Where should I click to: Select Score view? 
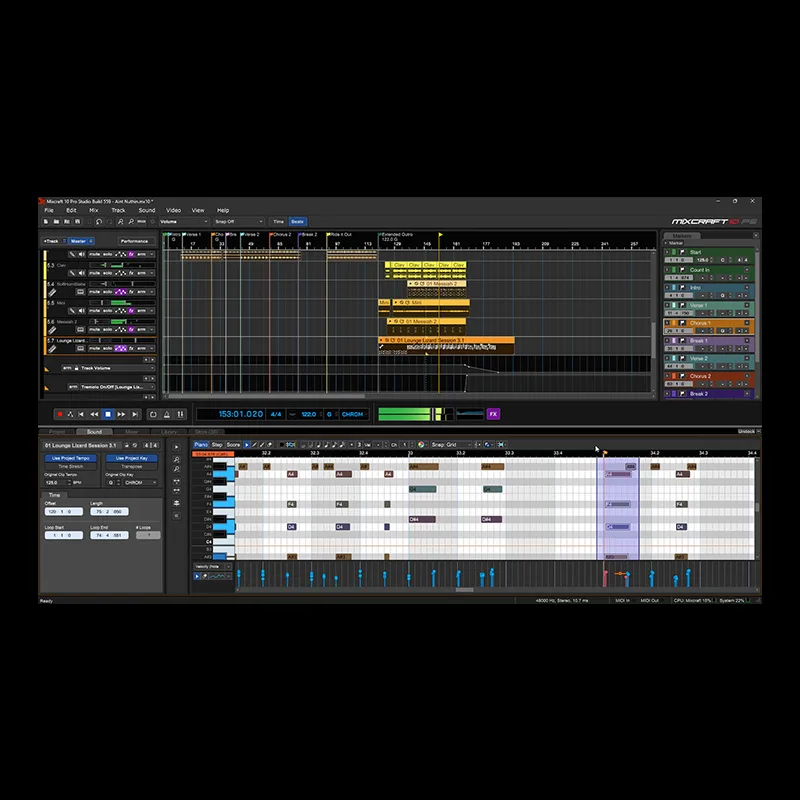pyautogui.click(x=233, y=444)
